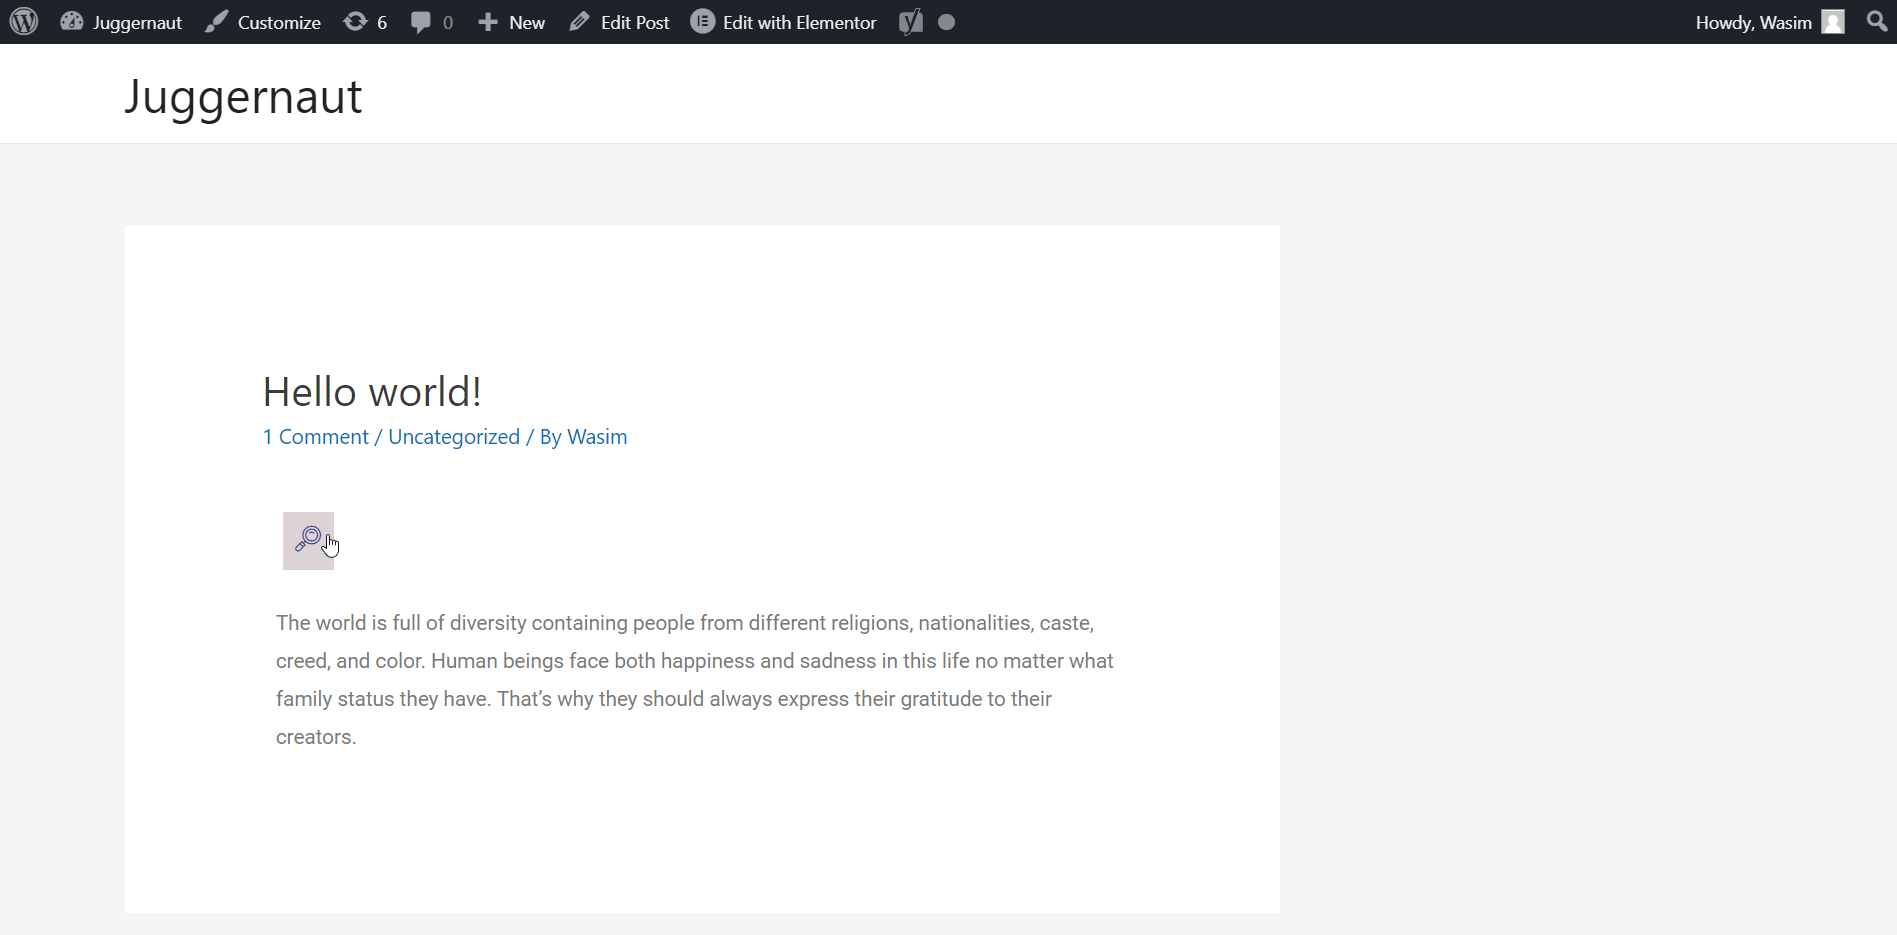Screen dimensions: 1897x935
Task: View the 6 pending updates
Action: tap(365, 22)
